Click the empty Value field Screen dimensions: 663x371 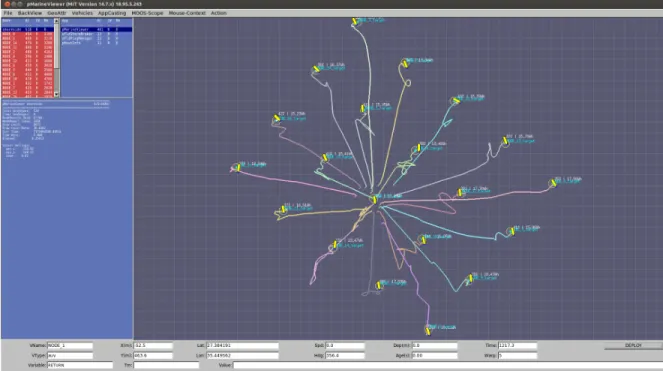pos(448,365)
